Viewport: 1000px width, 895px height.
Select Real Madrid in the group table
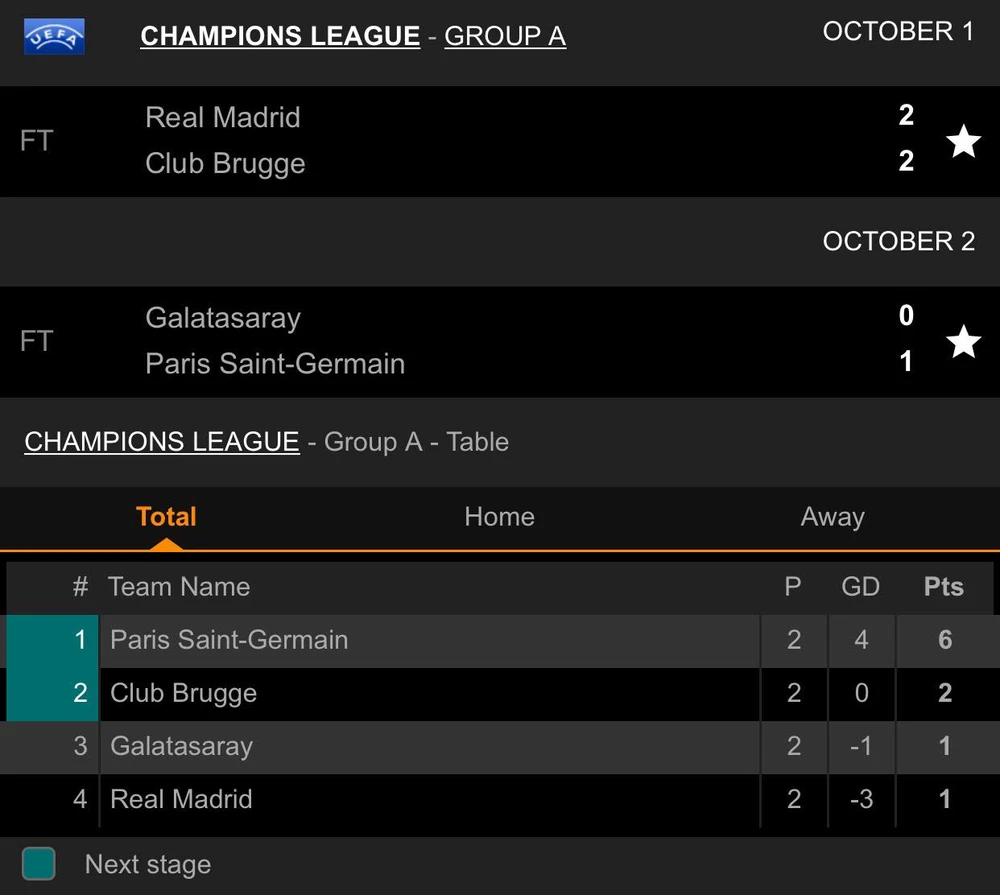(181, 799)
